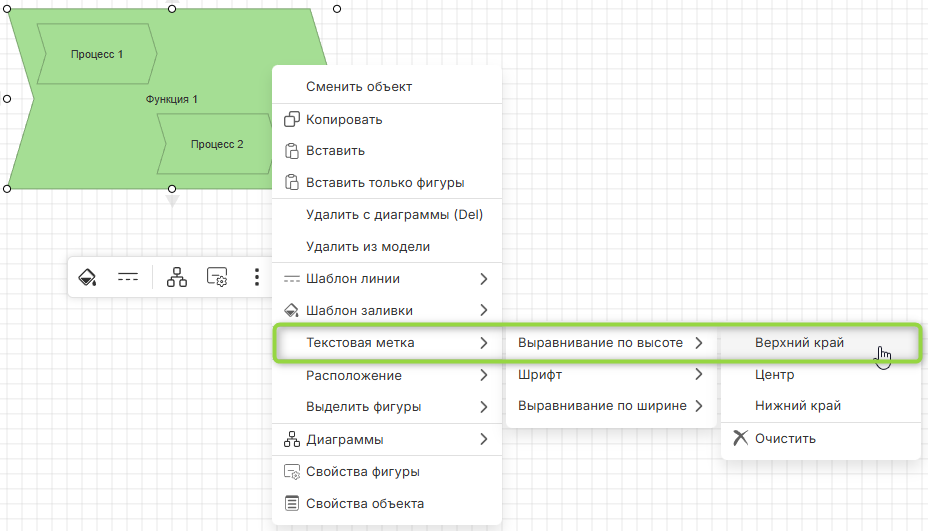Click Очистить to clear alignment

pyautogui.click(x=785, y=438)
